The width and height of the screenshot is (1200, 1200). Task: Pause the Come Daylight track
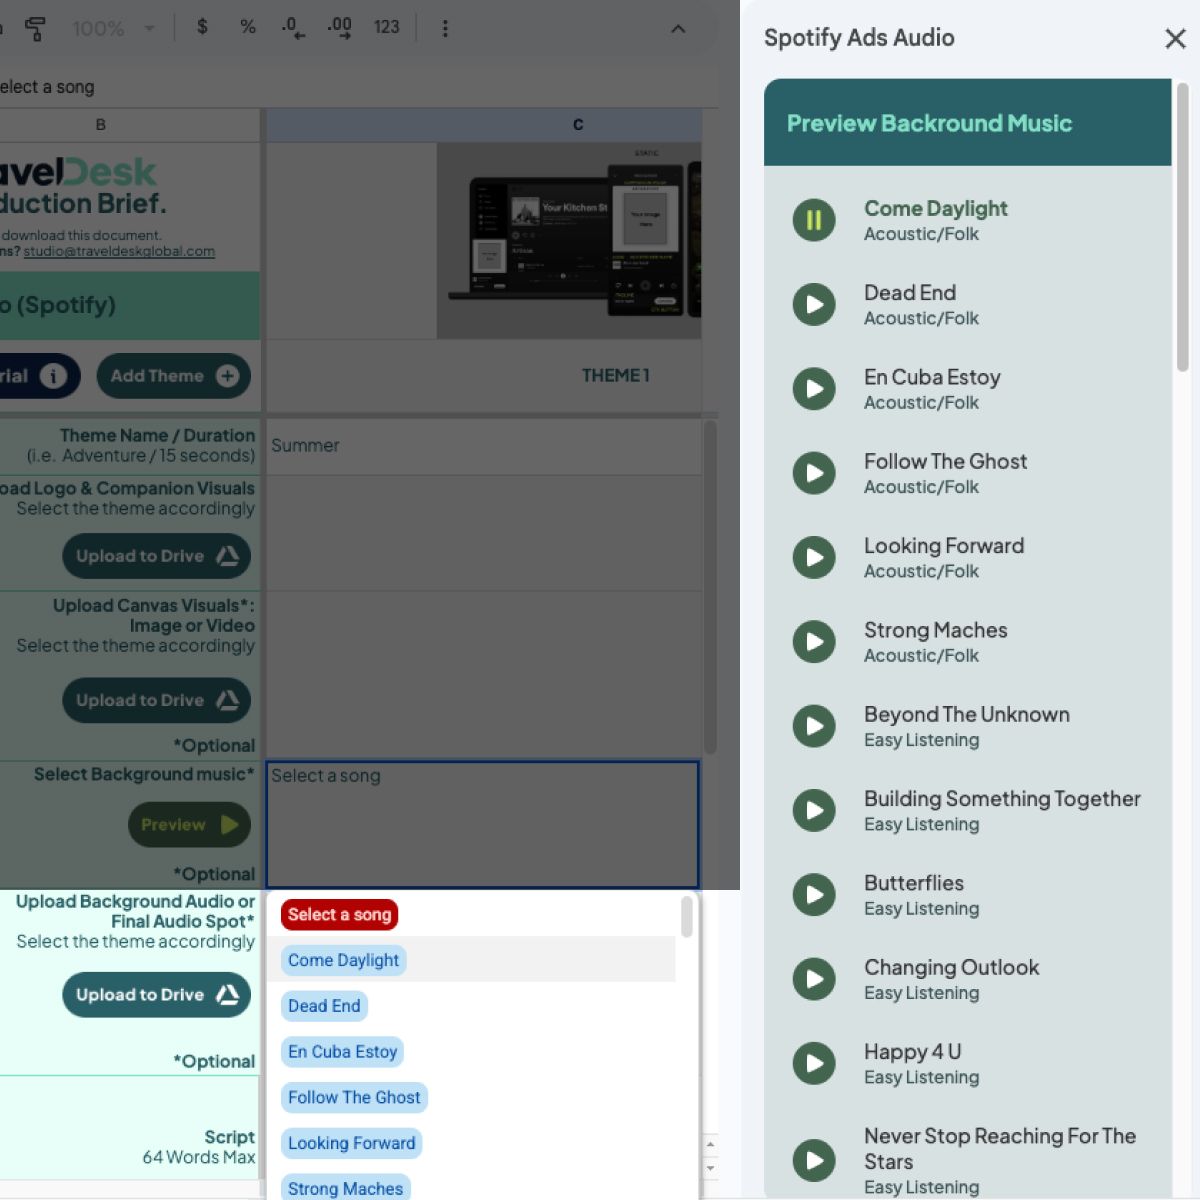pyautogui.click(x=813, y=220)
